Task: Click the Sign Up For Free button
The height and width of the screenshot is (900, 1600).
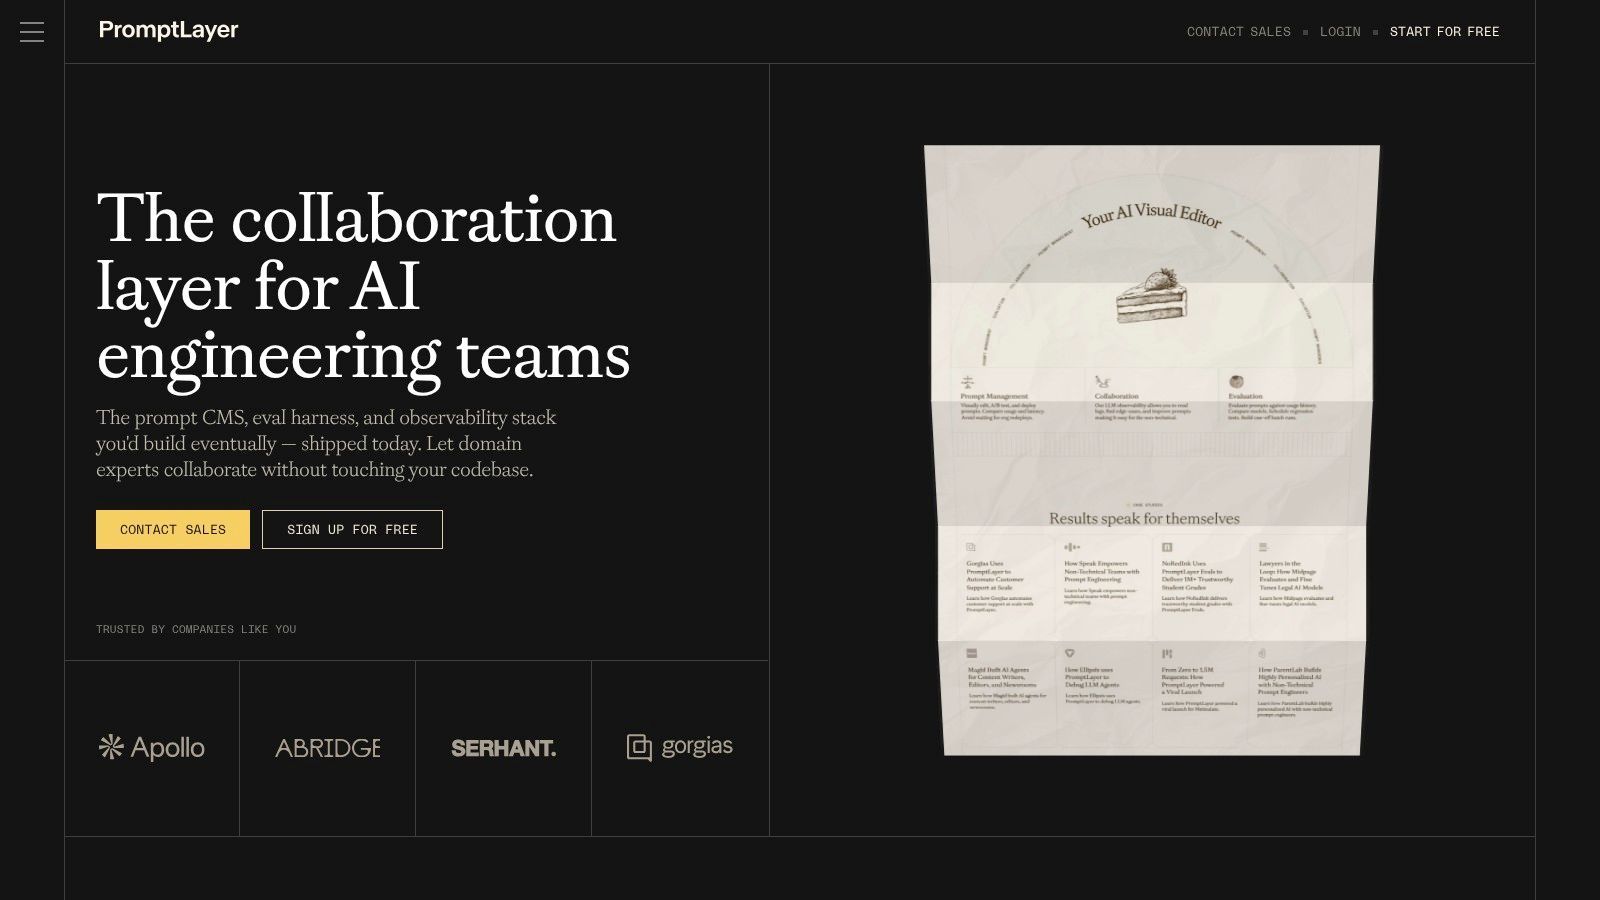Action: pyautogui.click(x=352, y=529)
